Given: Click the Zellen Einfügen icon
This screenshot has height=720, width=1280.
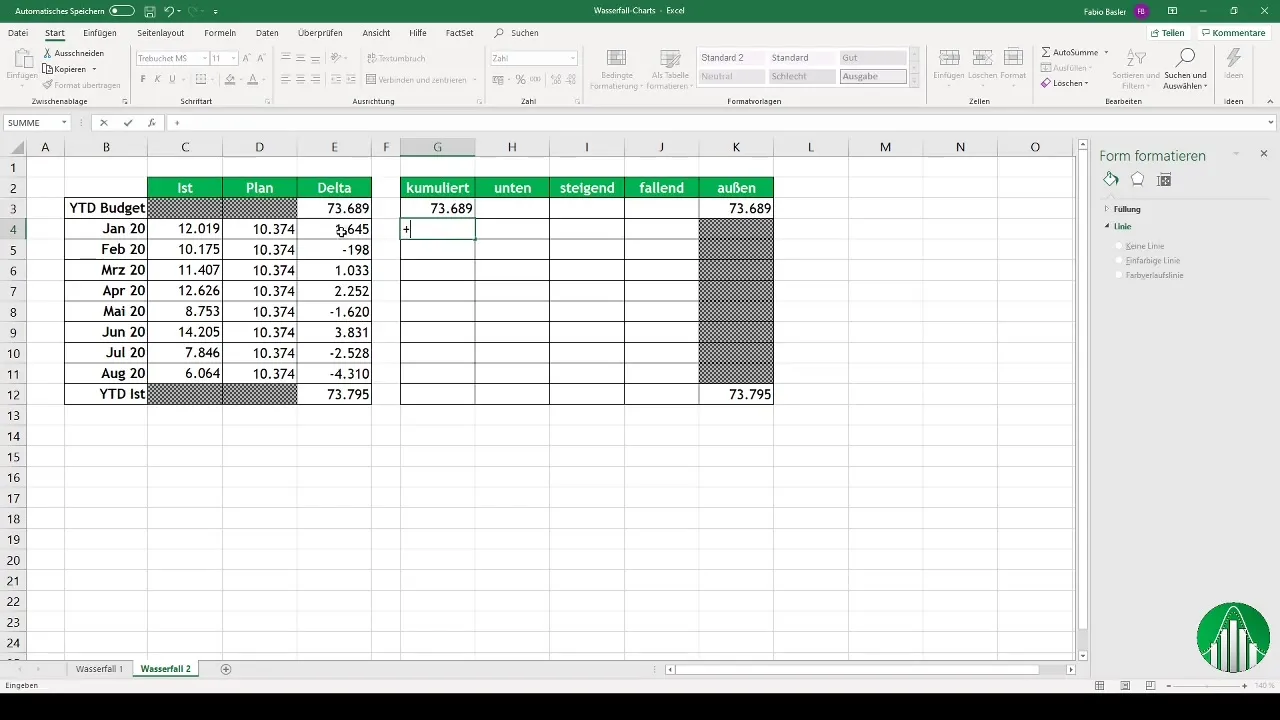Looking at the screenshot, I should (x=949, y=58).
